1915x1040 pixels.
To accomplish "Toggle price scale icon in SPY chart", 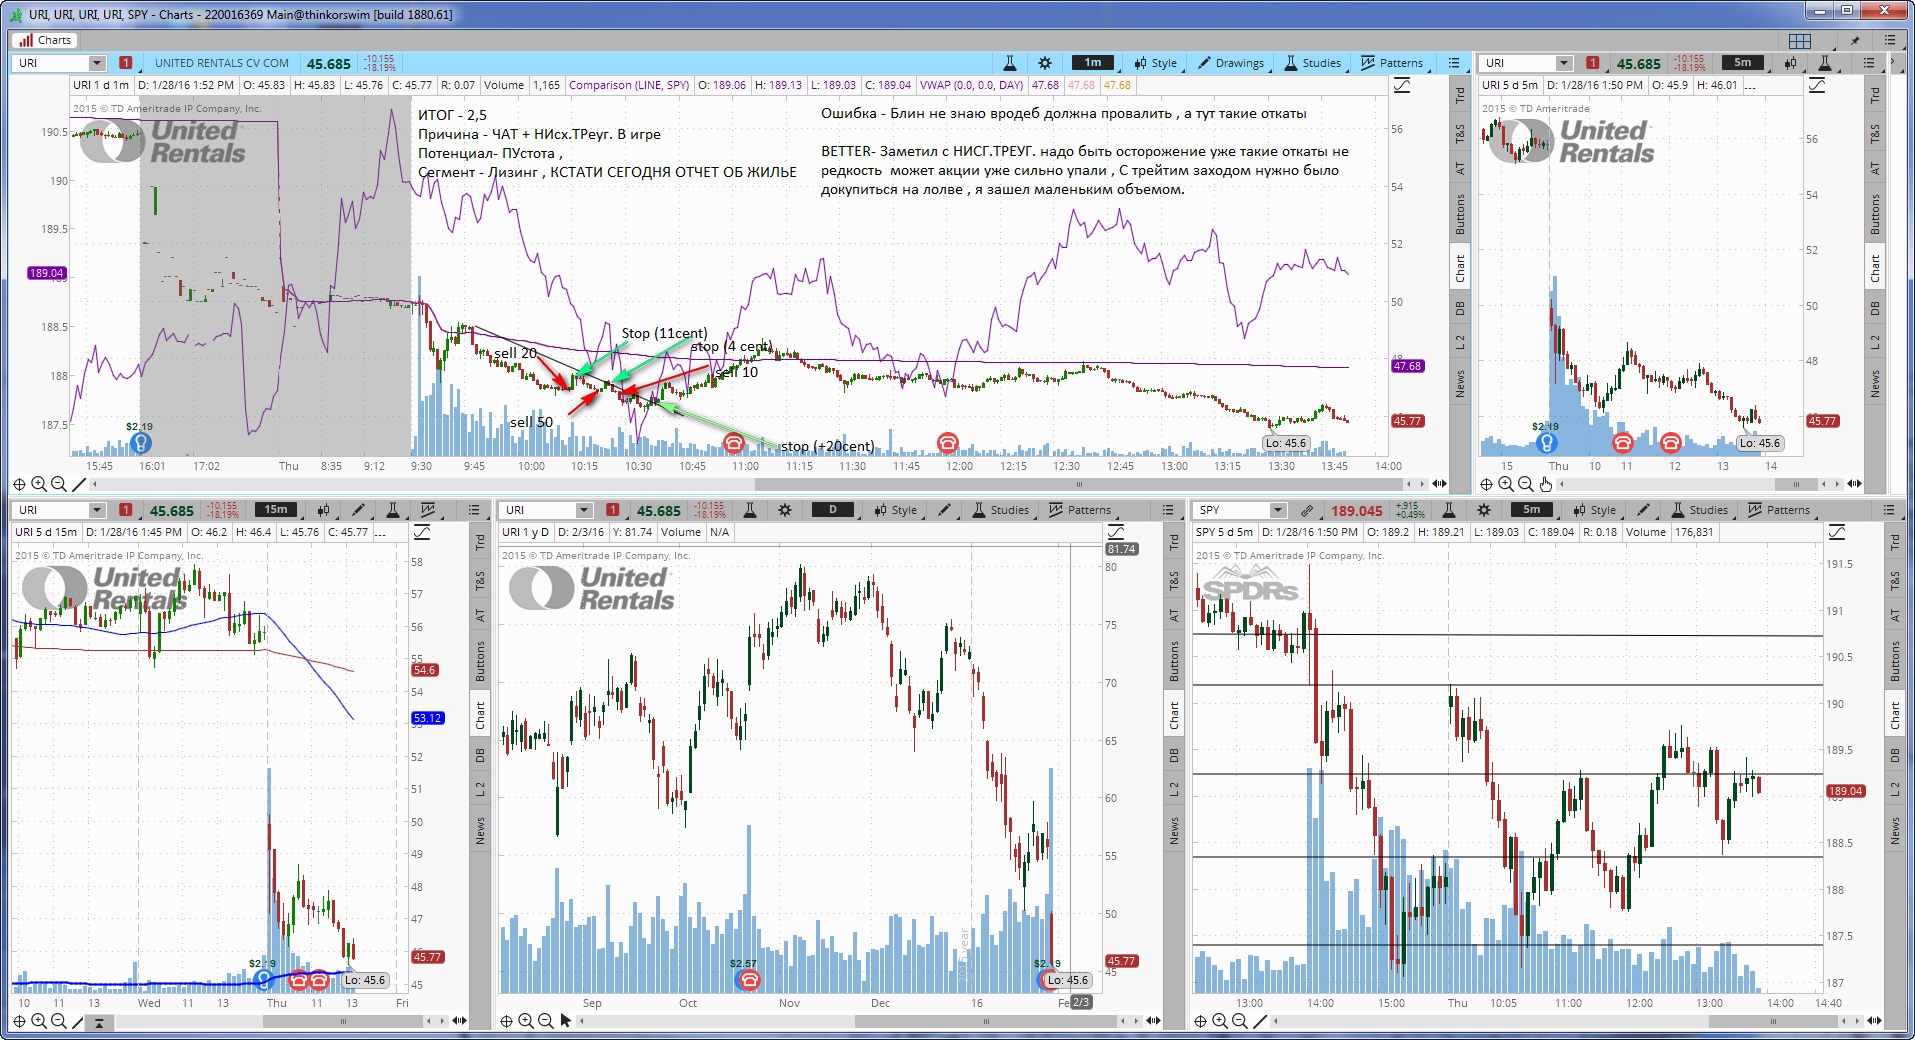I will click(1837, 533).
